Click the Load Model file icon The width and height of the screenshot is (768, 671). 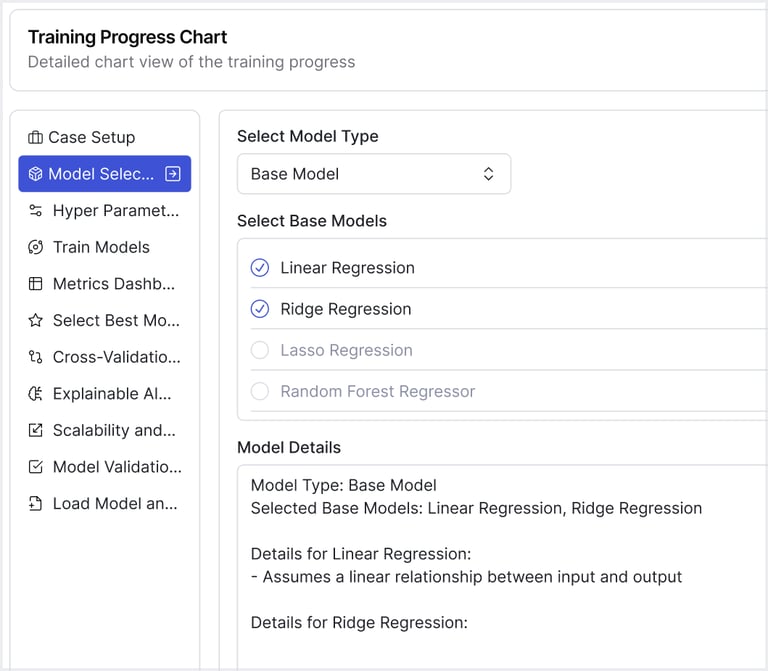tap(36, 504)
